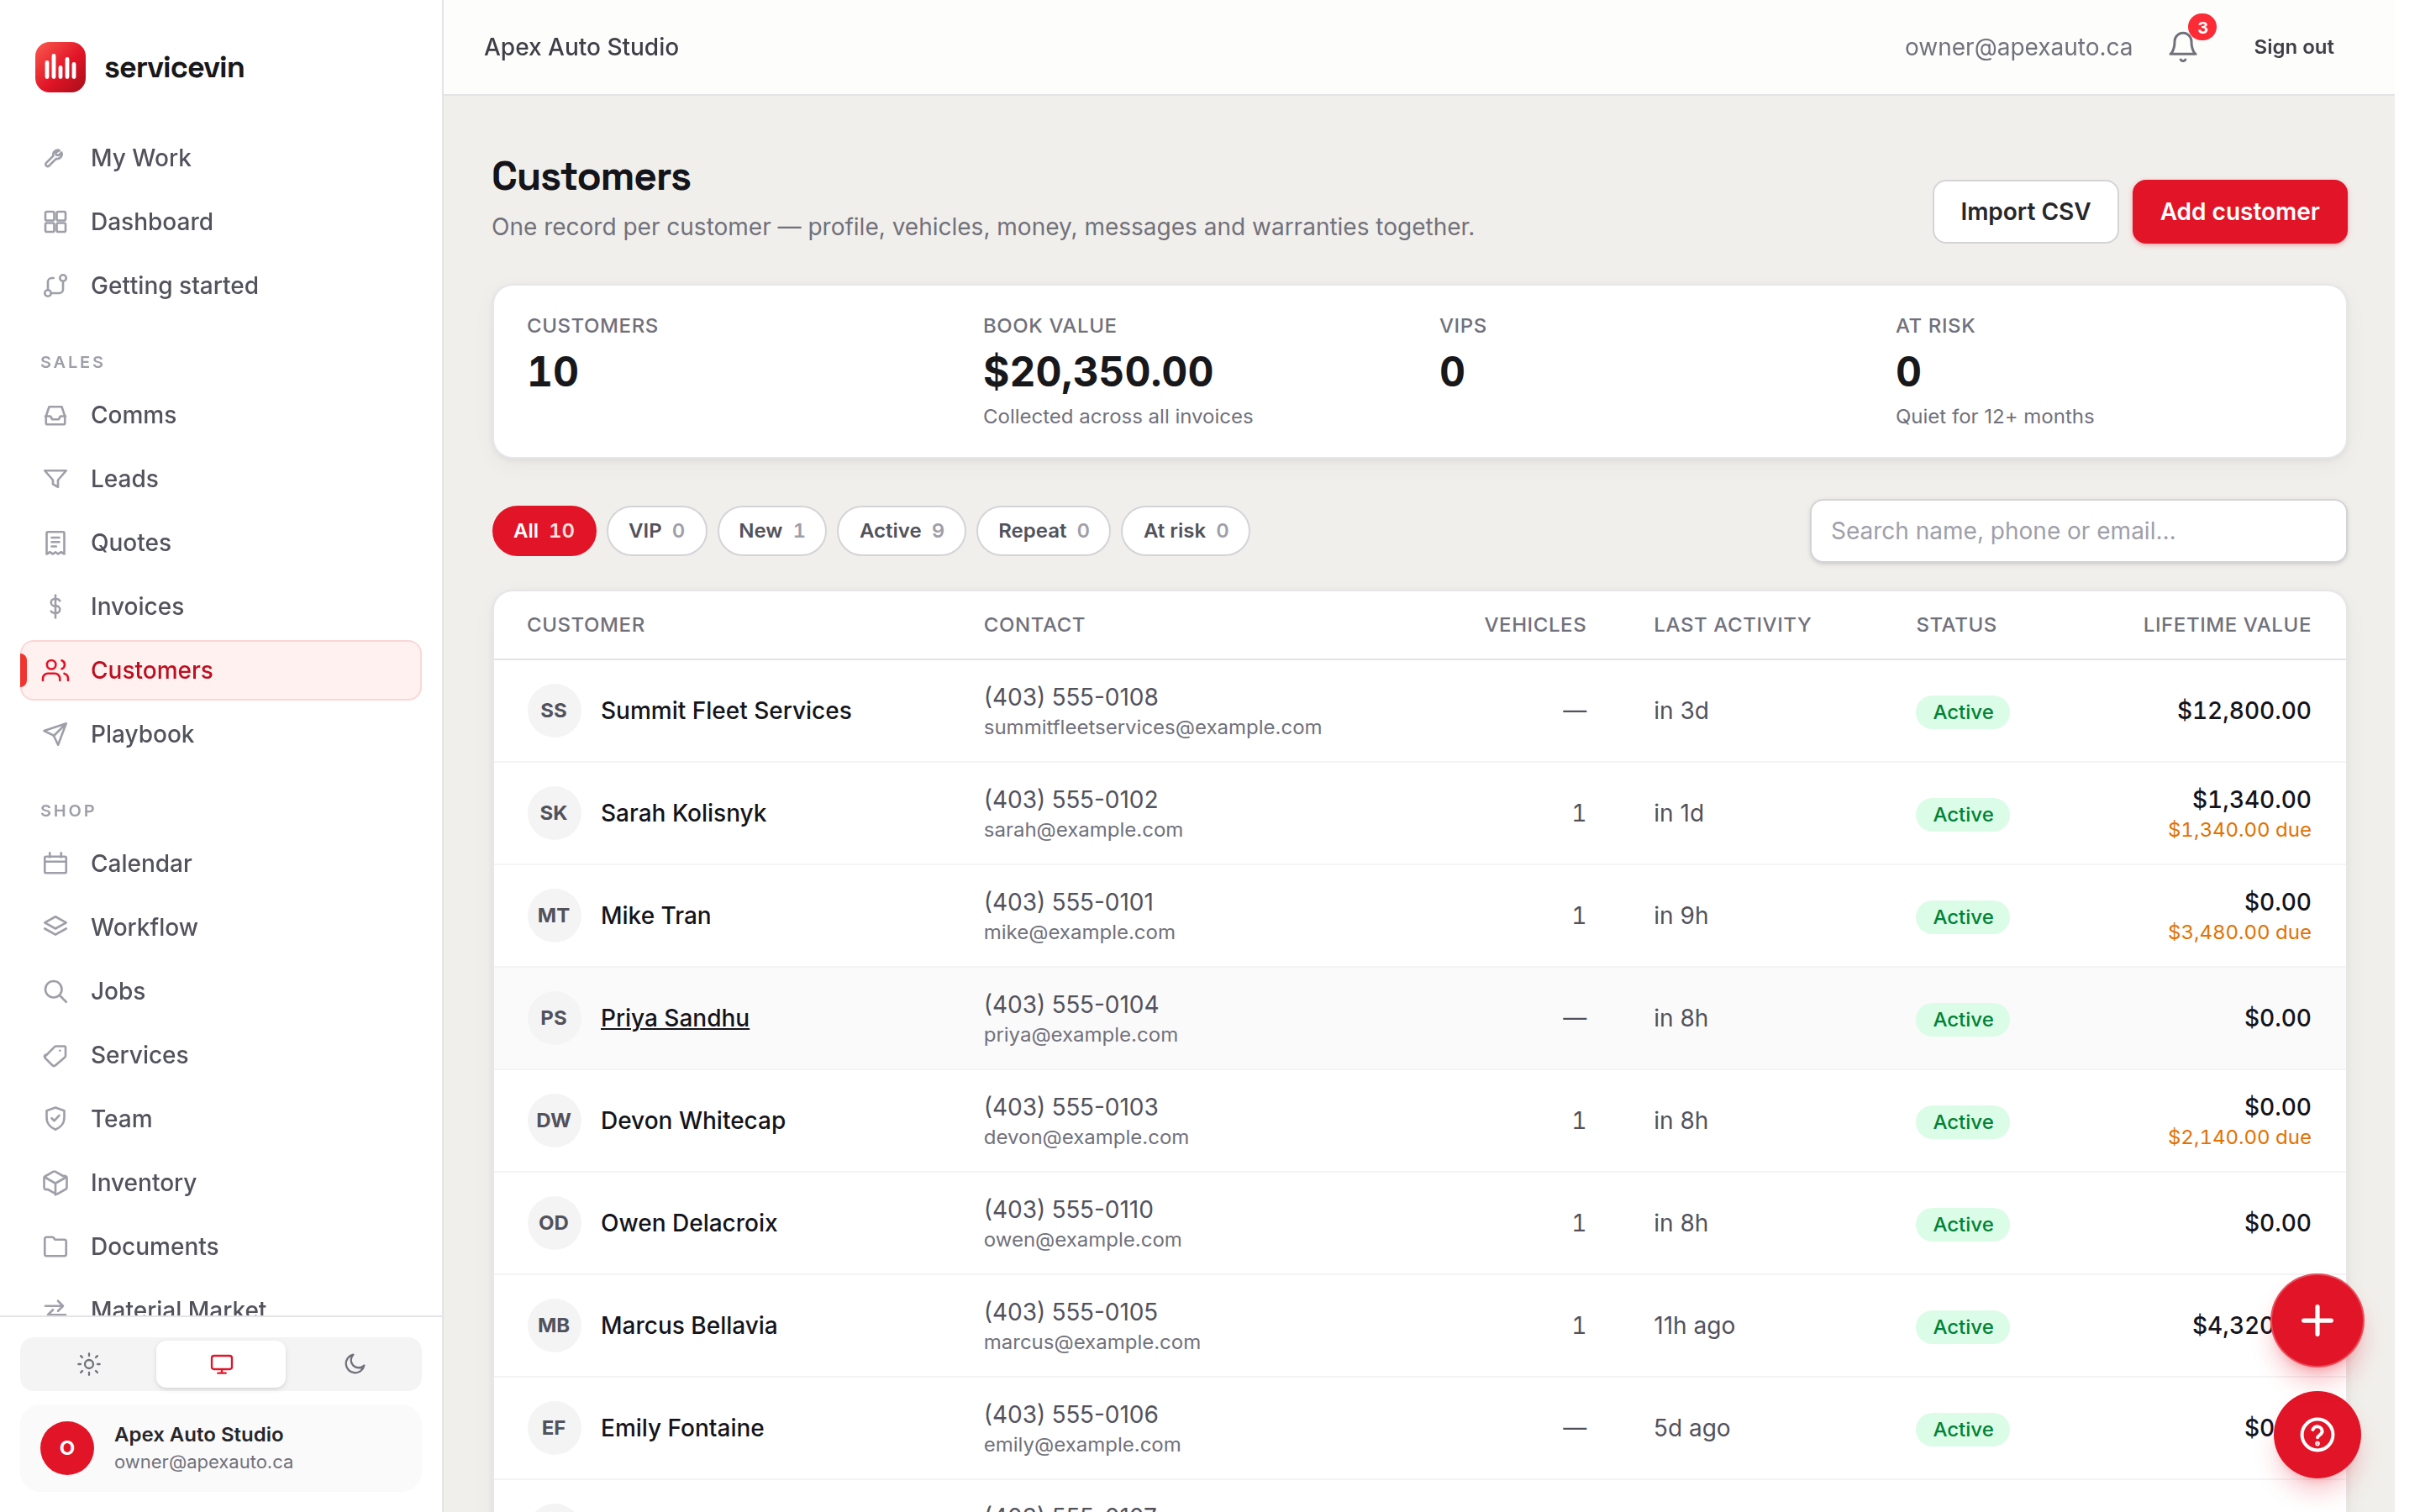Click the Getting started route icon

(55, 286)
